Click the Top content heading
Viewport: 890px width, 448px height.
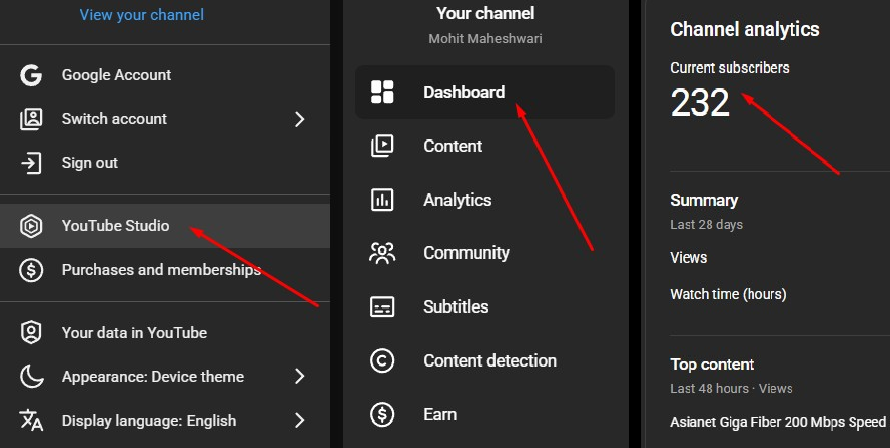pyautogui.click(x=712, y=365)
